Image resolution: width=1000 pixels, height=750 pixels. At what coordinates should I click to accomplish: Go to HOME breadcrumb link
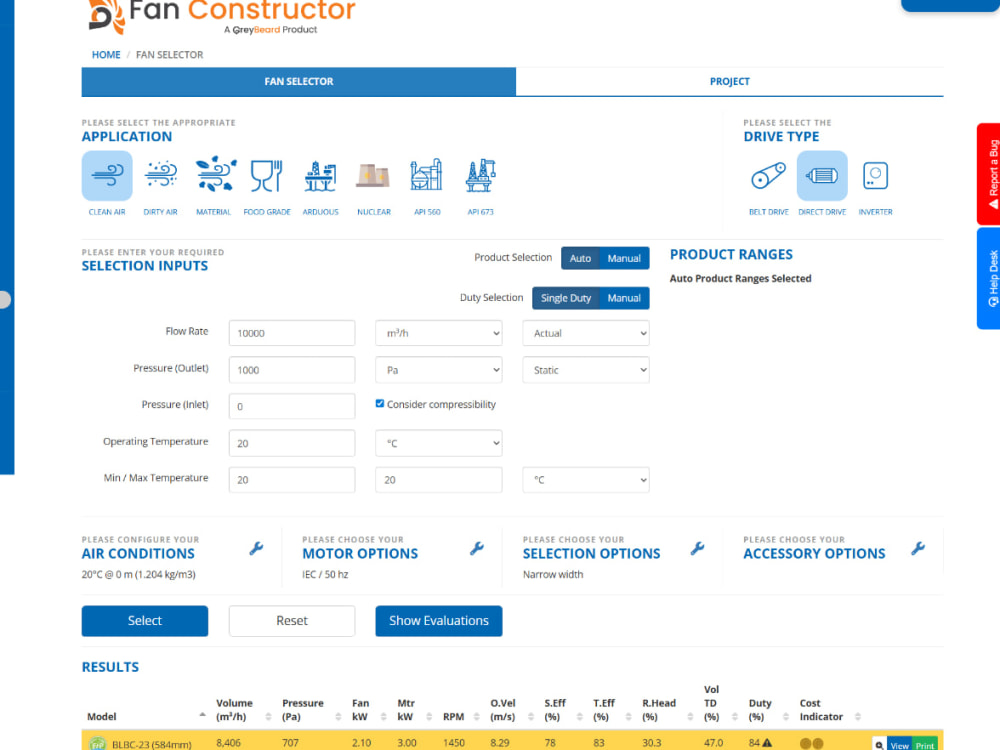click(106, 55)
